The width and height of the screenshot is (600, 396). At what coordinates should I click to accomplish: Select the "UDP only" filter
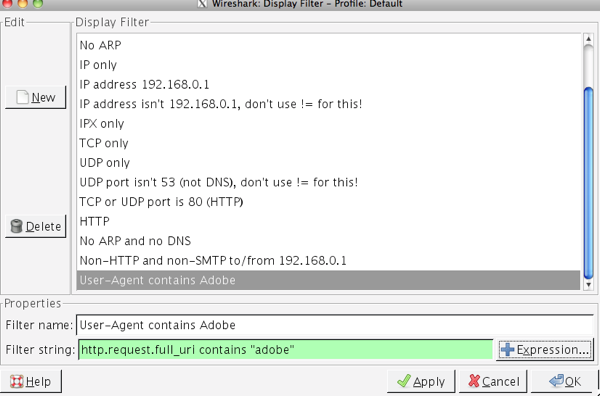click(x=328, y=163)
